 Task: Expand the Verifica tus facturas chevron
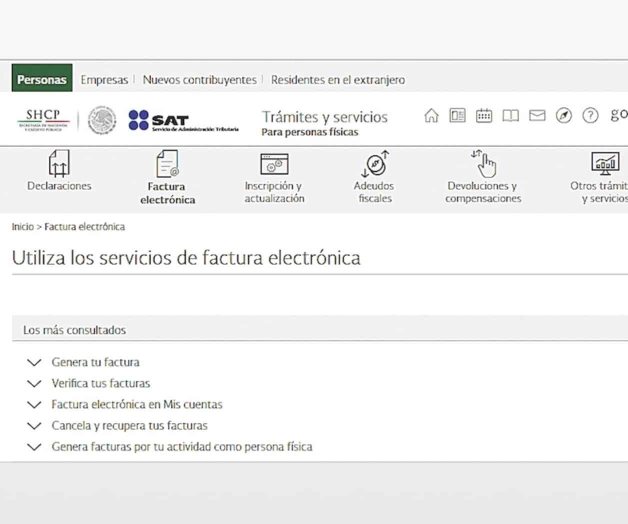[x=34, y=383]
